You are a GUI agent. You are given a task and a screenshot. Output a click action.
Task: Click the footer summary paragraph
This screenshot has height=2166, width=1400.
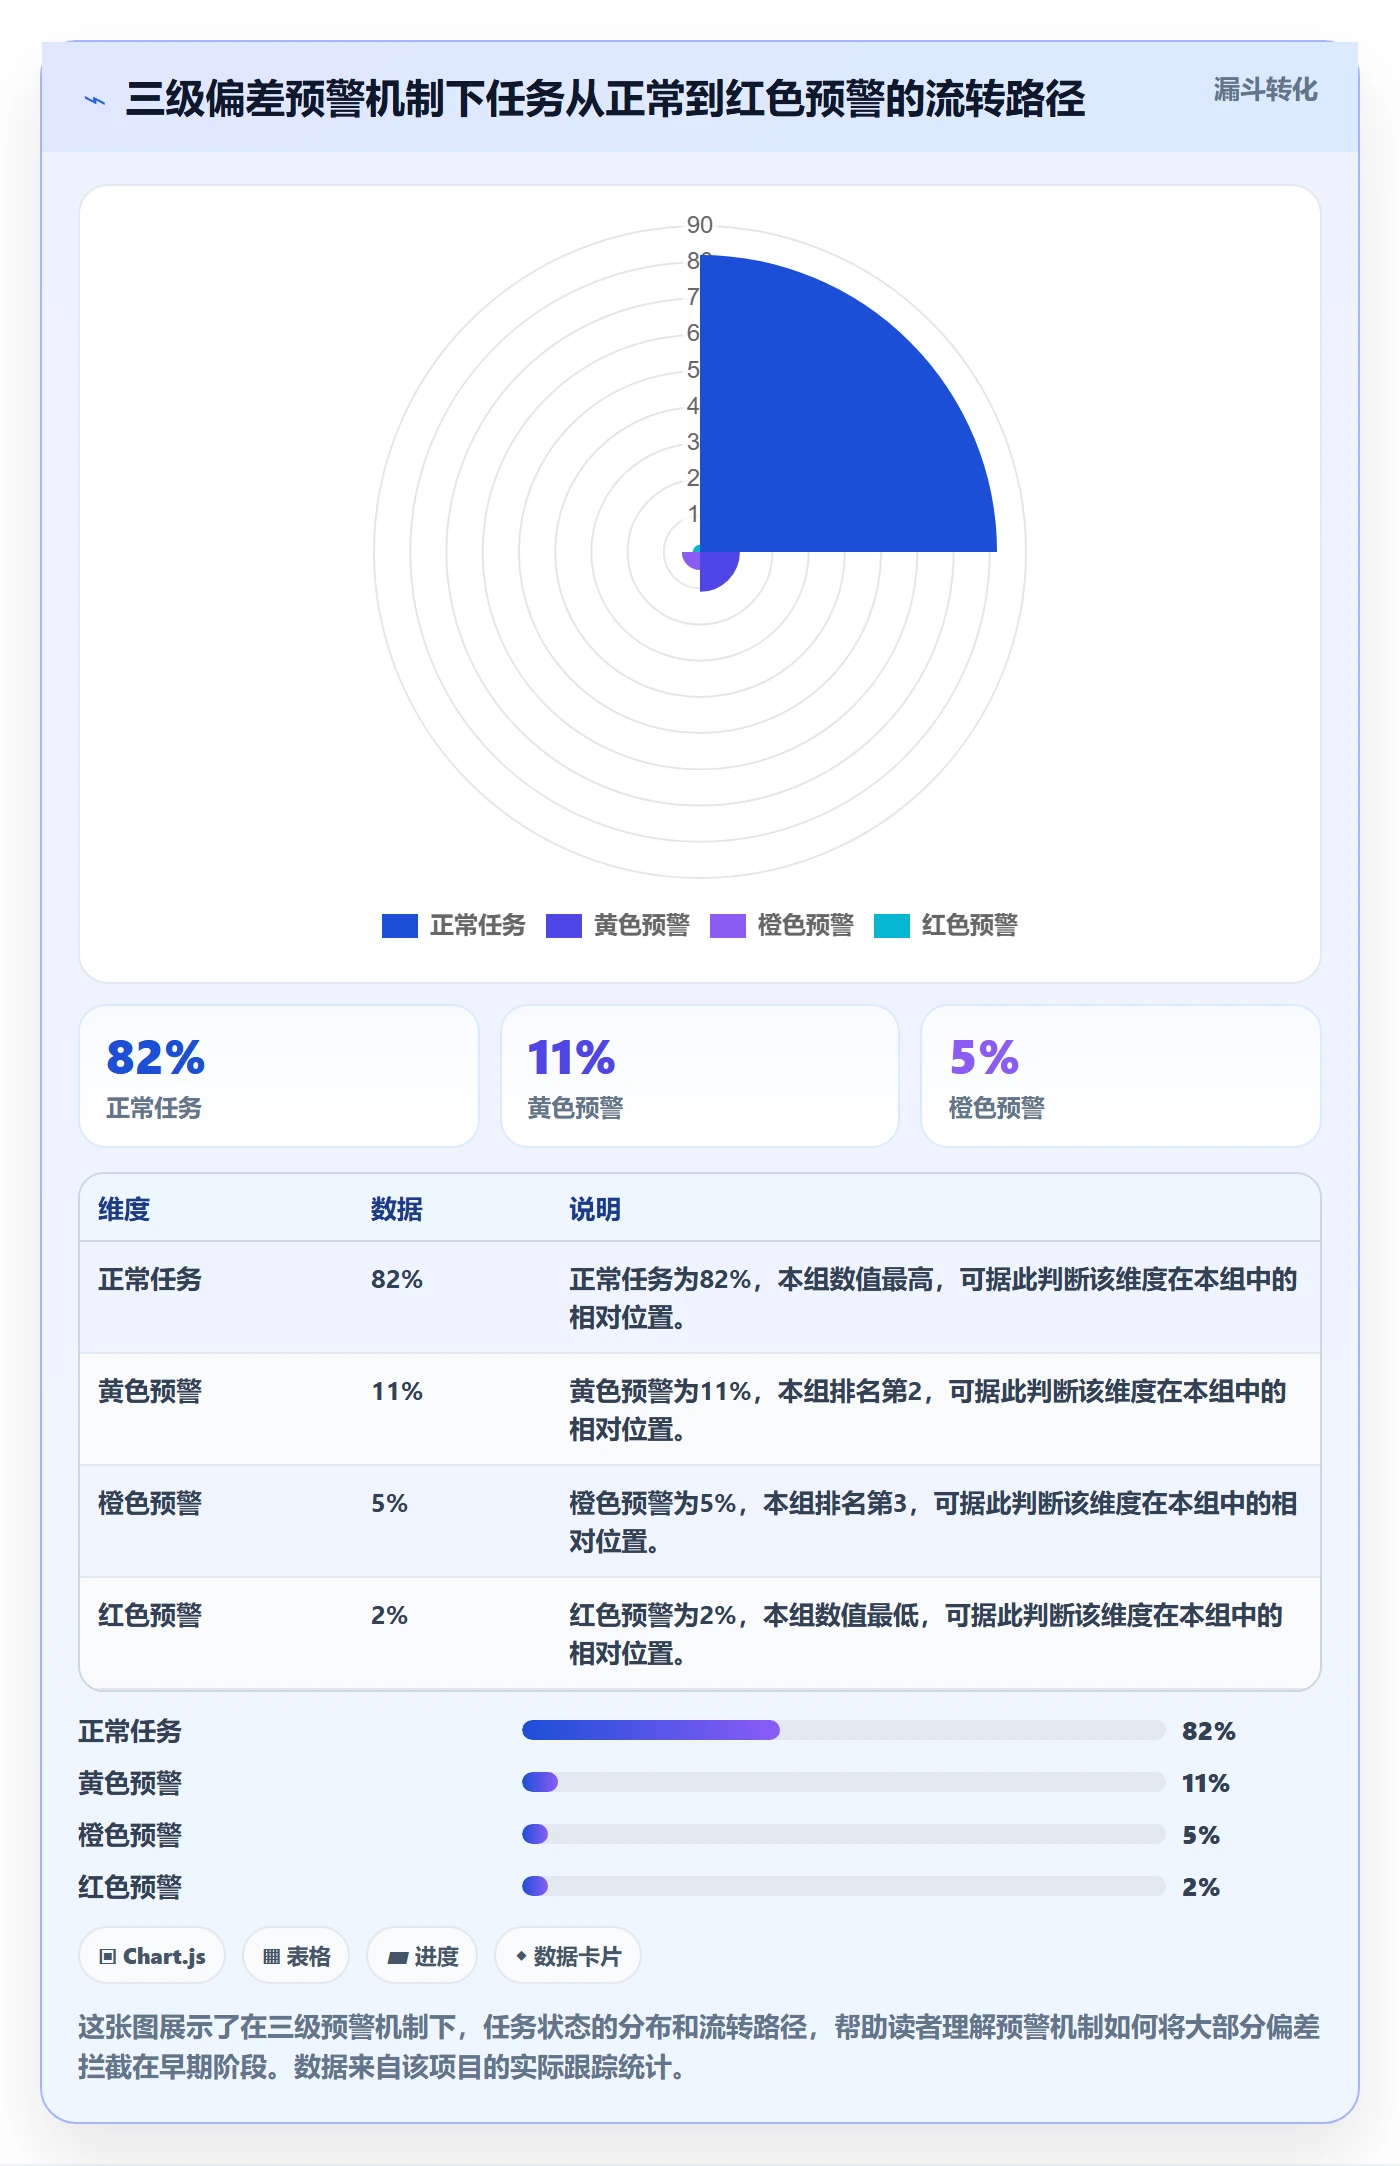click(699, 2047)
